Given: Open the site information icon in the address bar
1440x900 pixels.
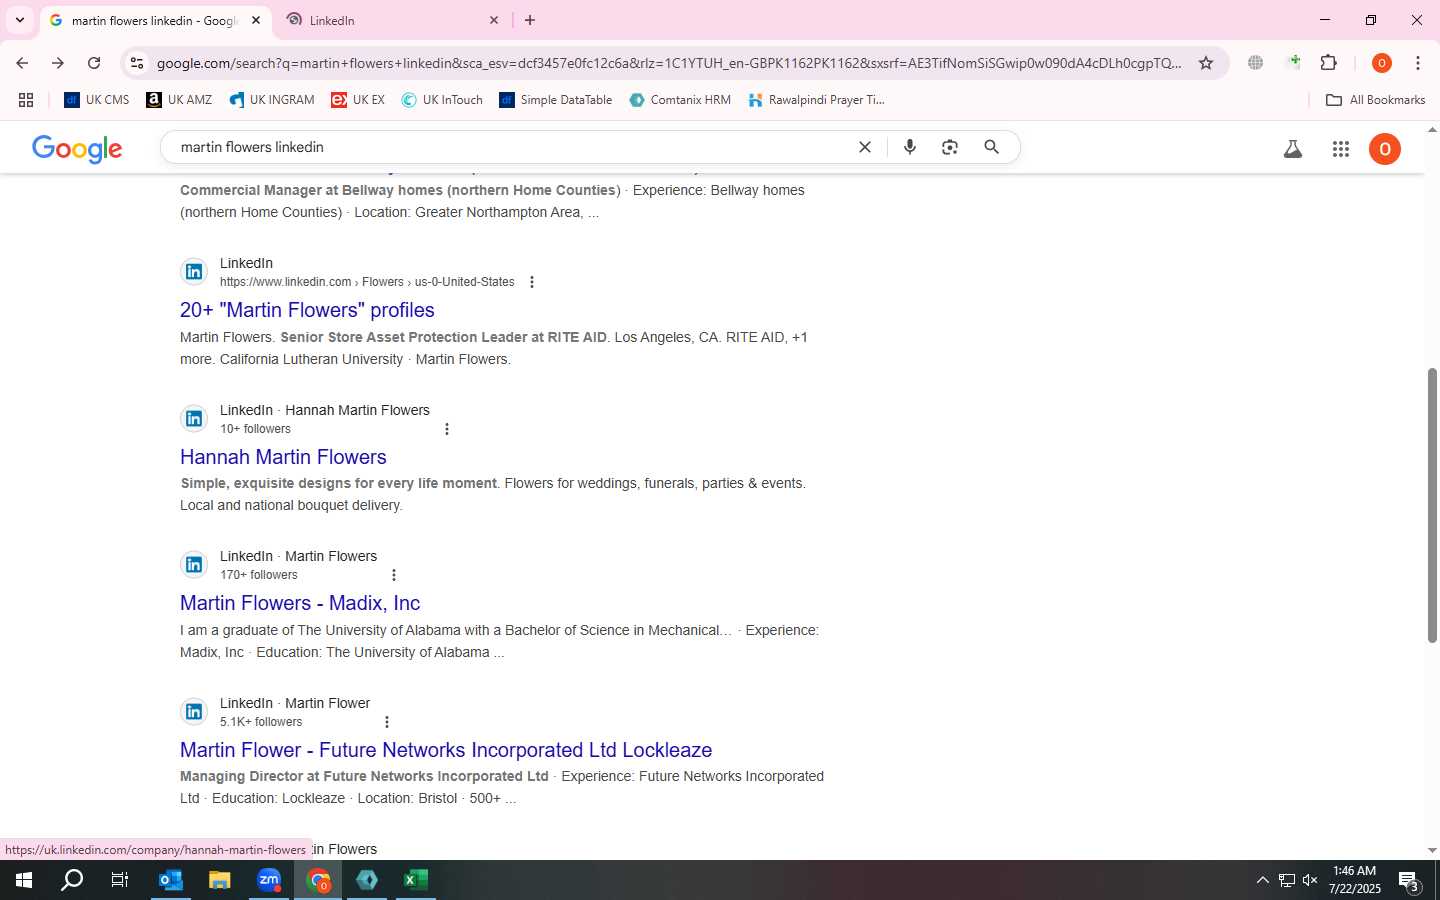Looking at the screenshot, I should pyautogui.click(x=137, y=63).
